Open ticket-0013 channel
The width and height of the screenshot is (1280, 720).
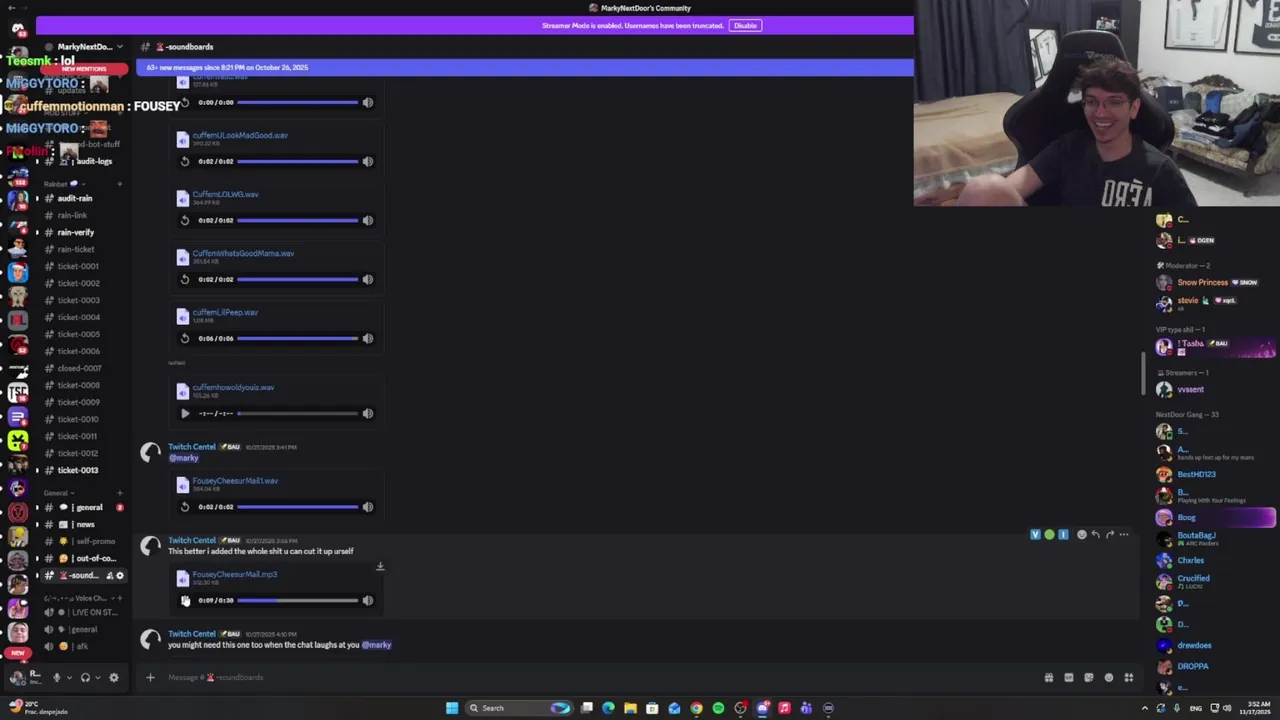point(78,470)
